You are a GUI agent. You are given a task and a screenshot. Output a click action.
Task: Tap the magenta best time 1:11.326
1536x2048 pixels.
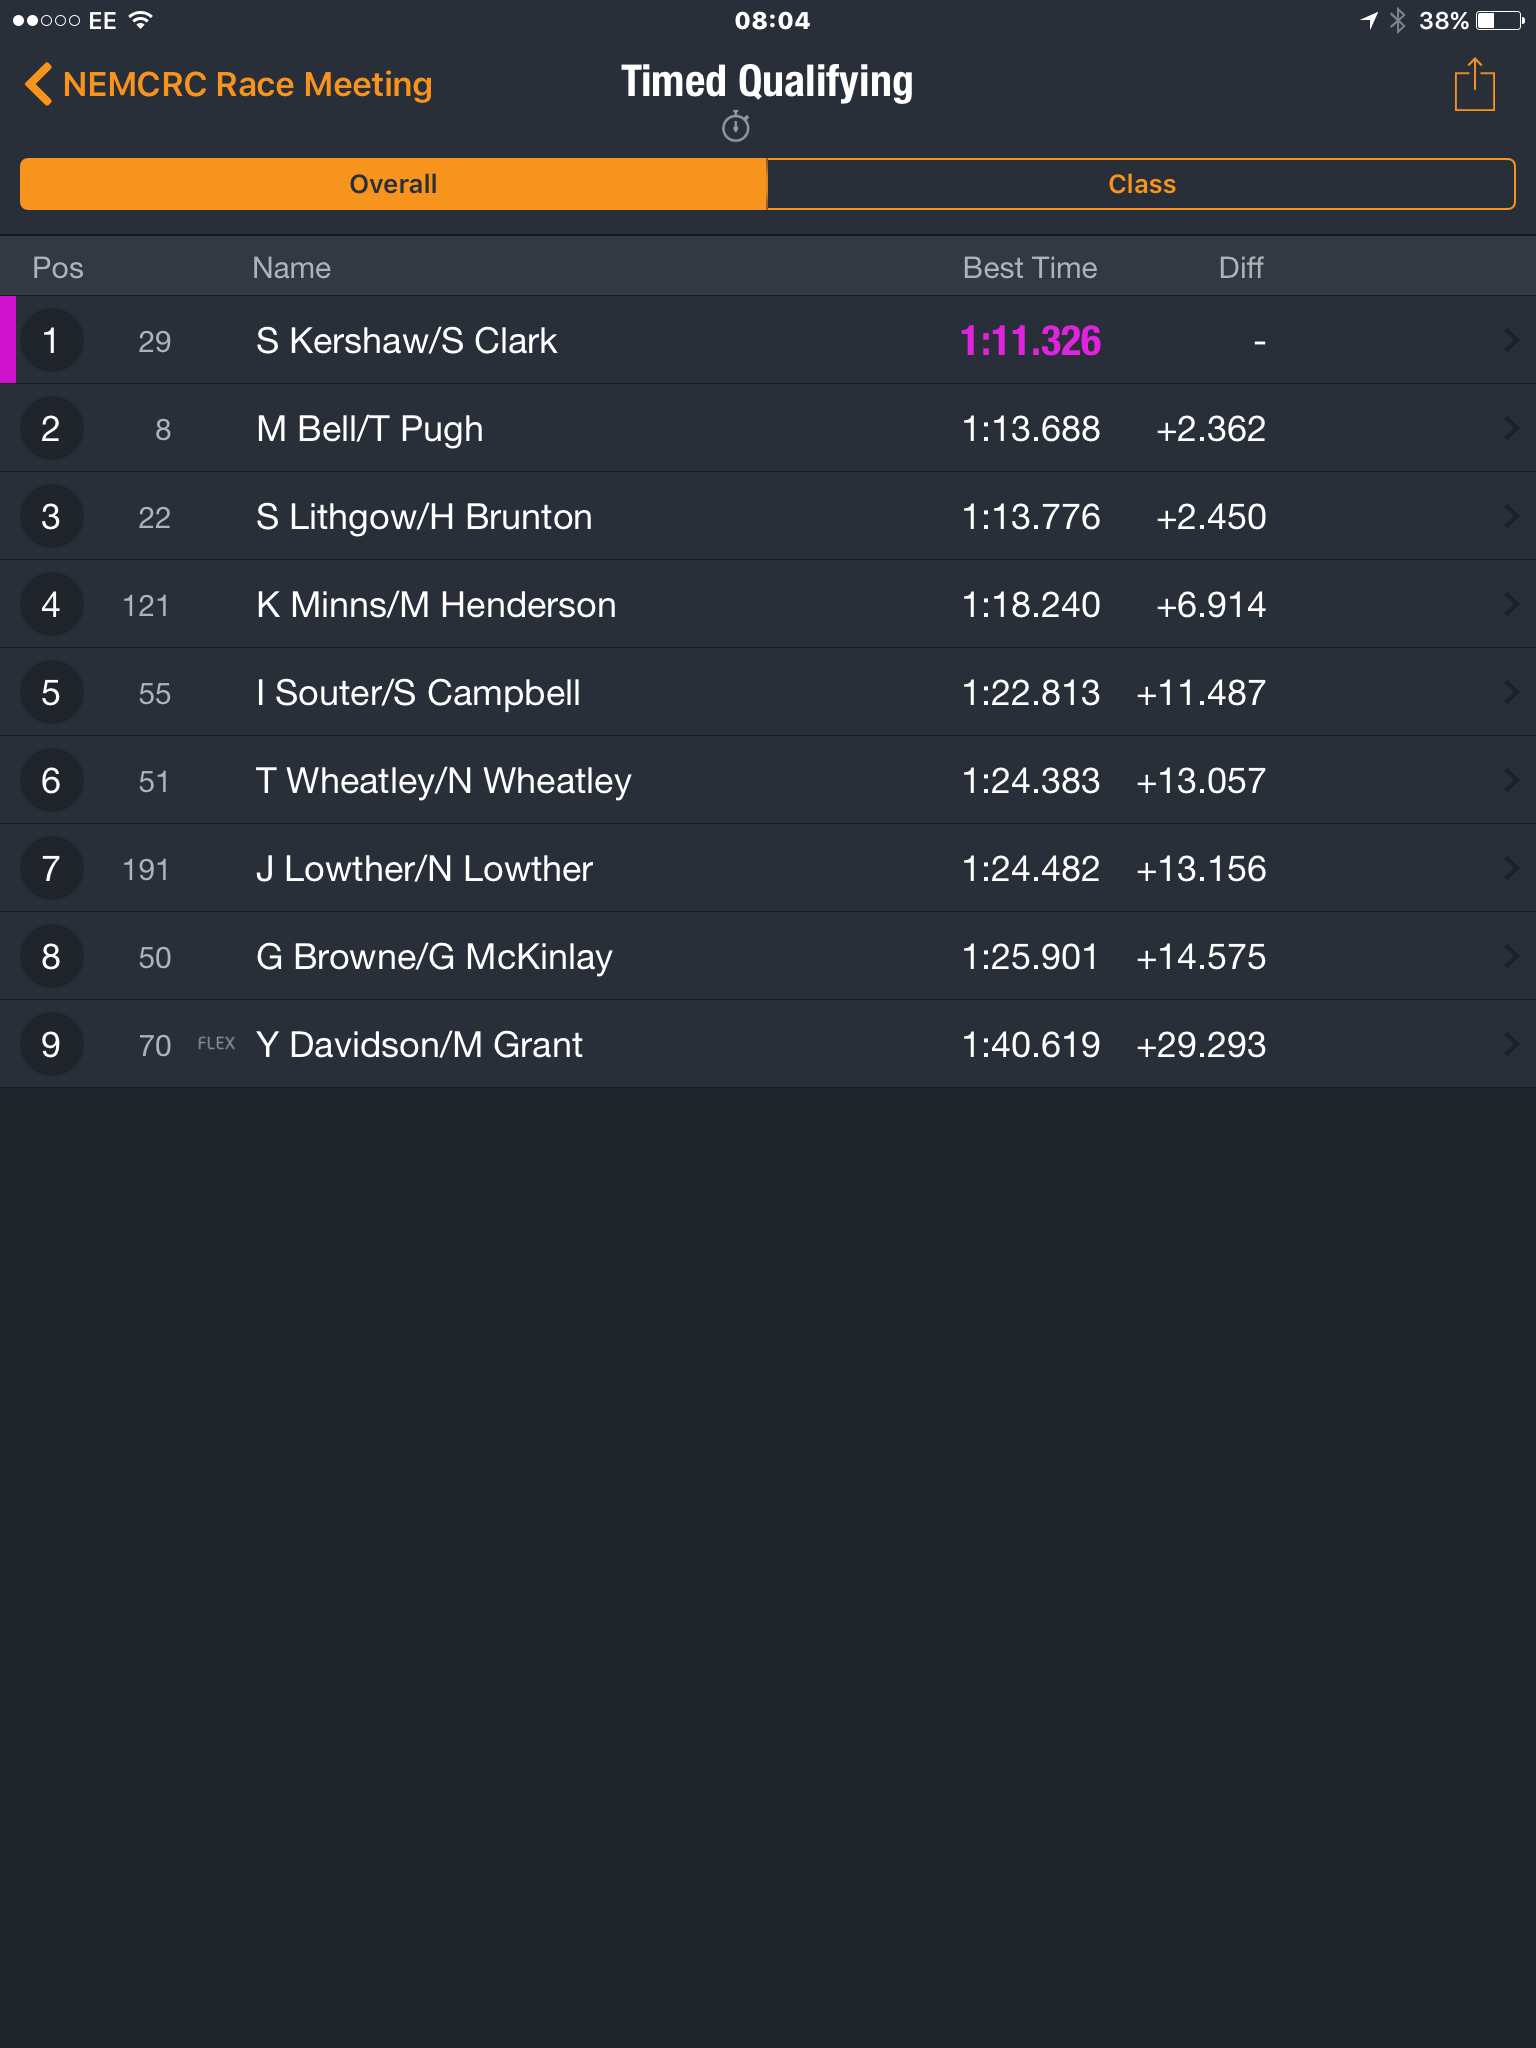point(1030,341)
